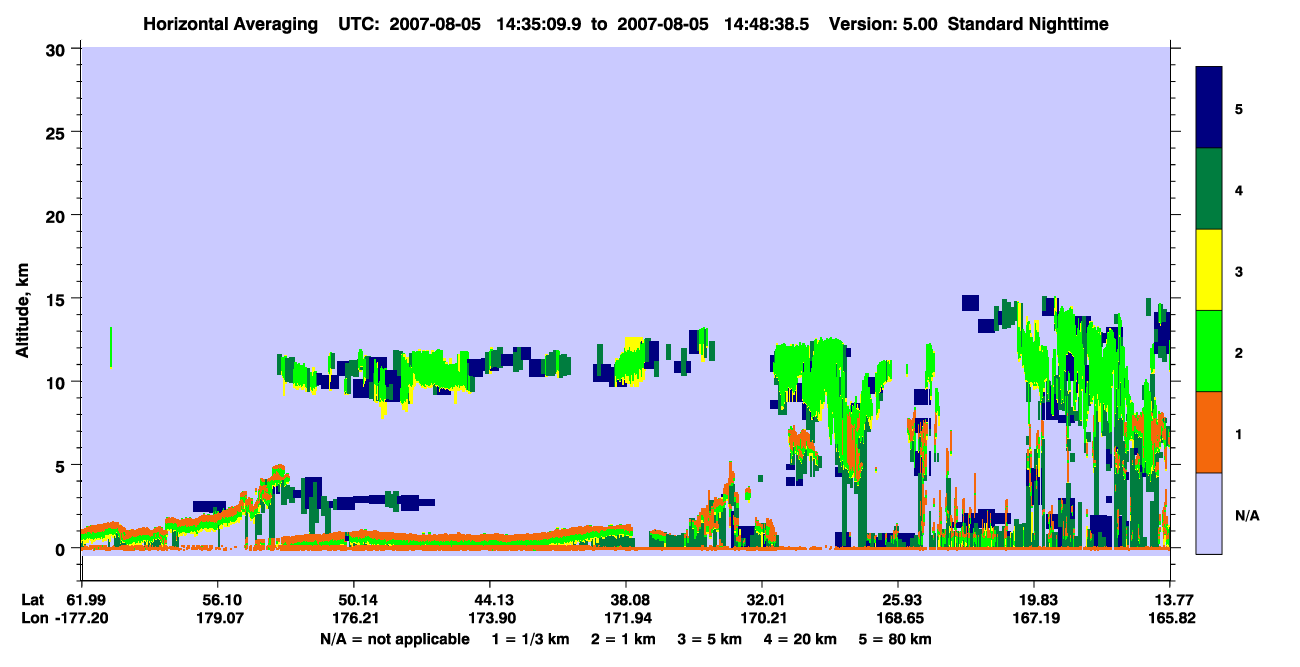Image resolution: width=1300 pixels, height=667 pixels.
Task: Click the longitude value 167.19
Action: (1034, 619)
